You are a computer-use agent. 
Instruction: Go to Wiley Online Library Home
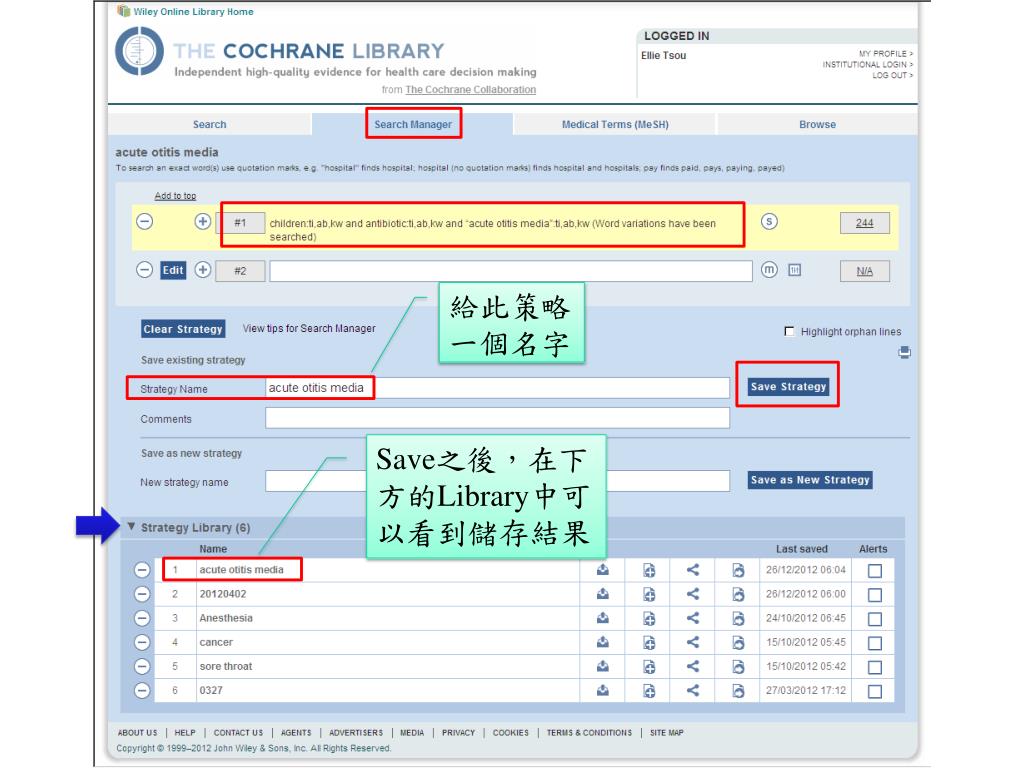[x=193, y=12]
